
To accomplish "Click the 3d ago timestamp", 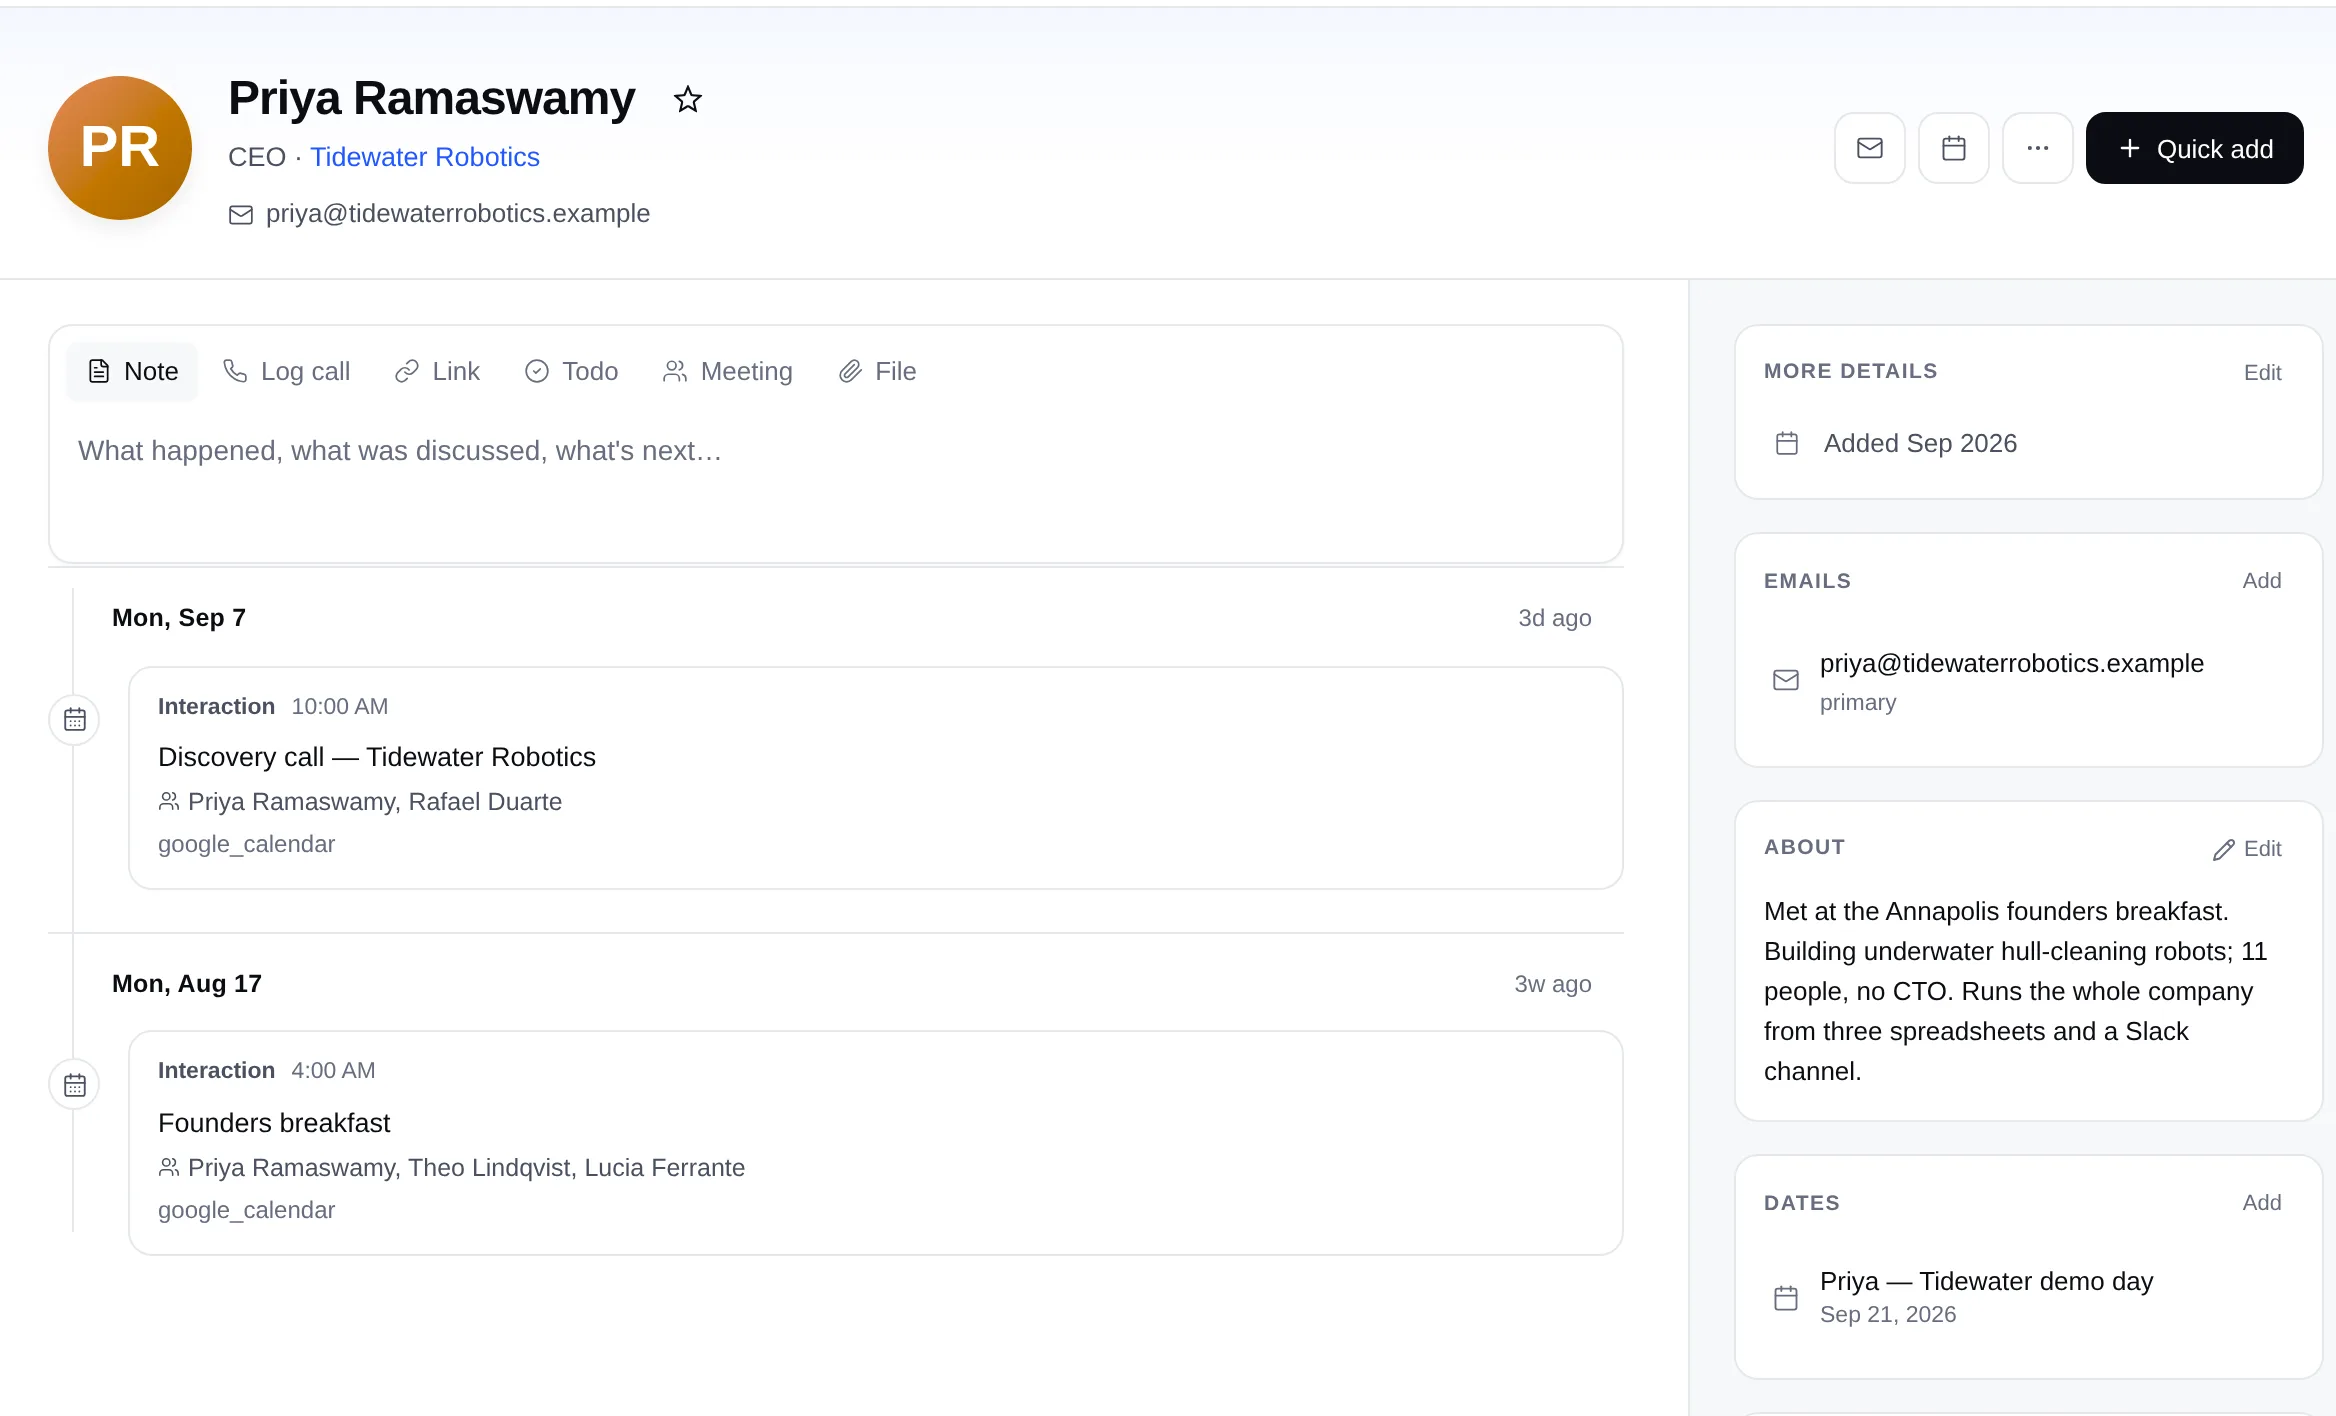I will 1555,618.
